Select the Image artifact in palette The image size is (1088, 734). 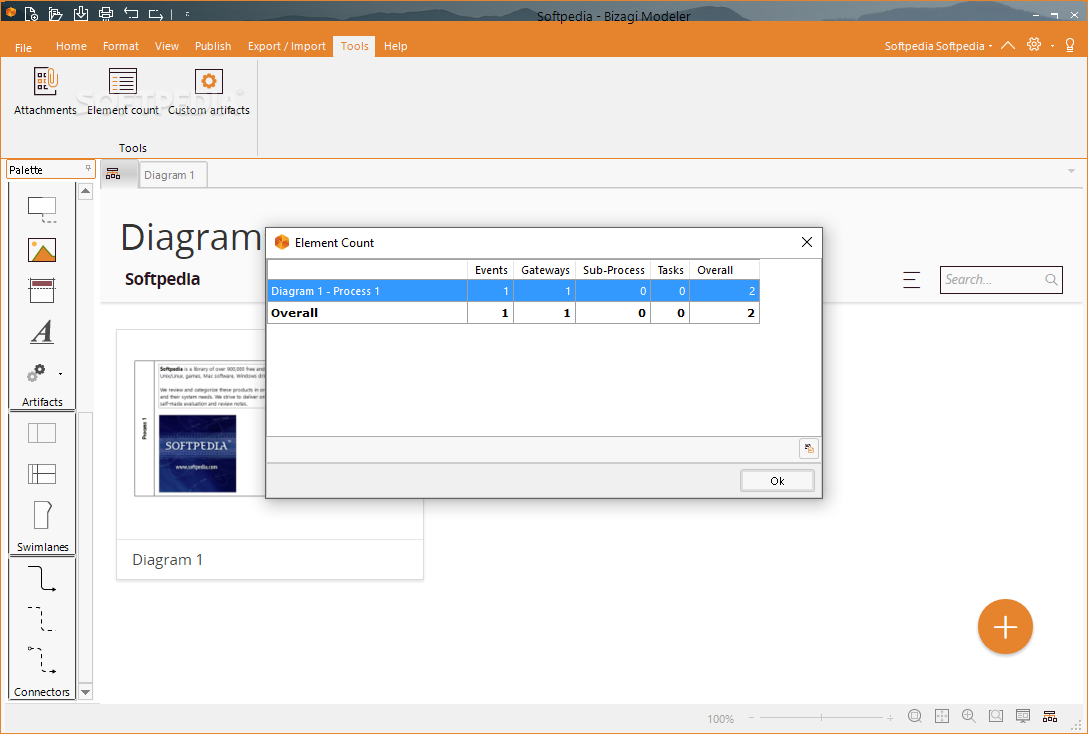click(42, 250)
